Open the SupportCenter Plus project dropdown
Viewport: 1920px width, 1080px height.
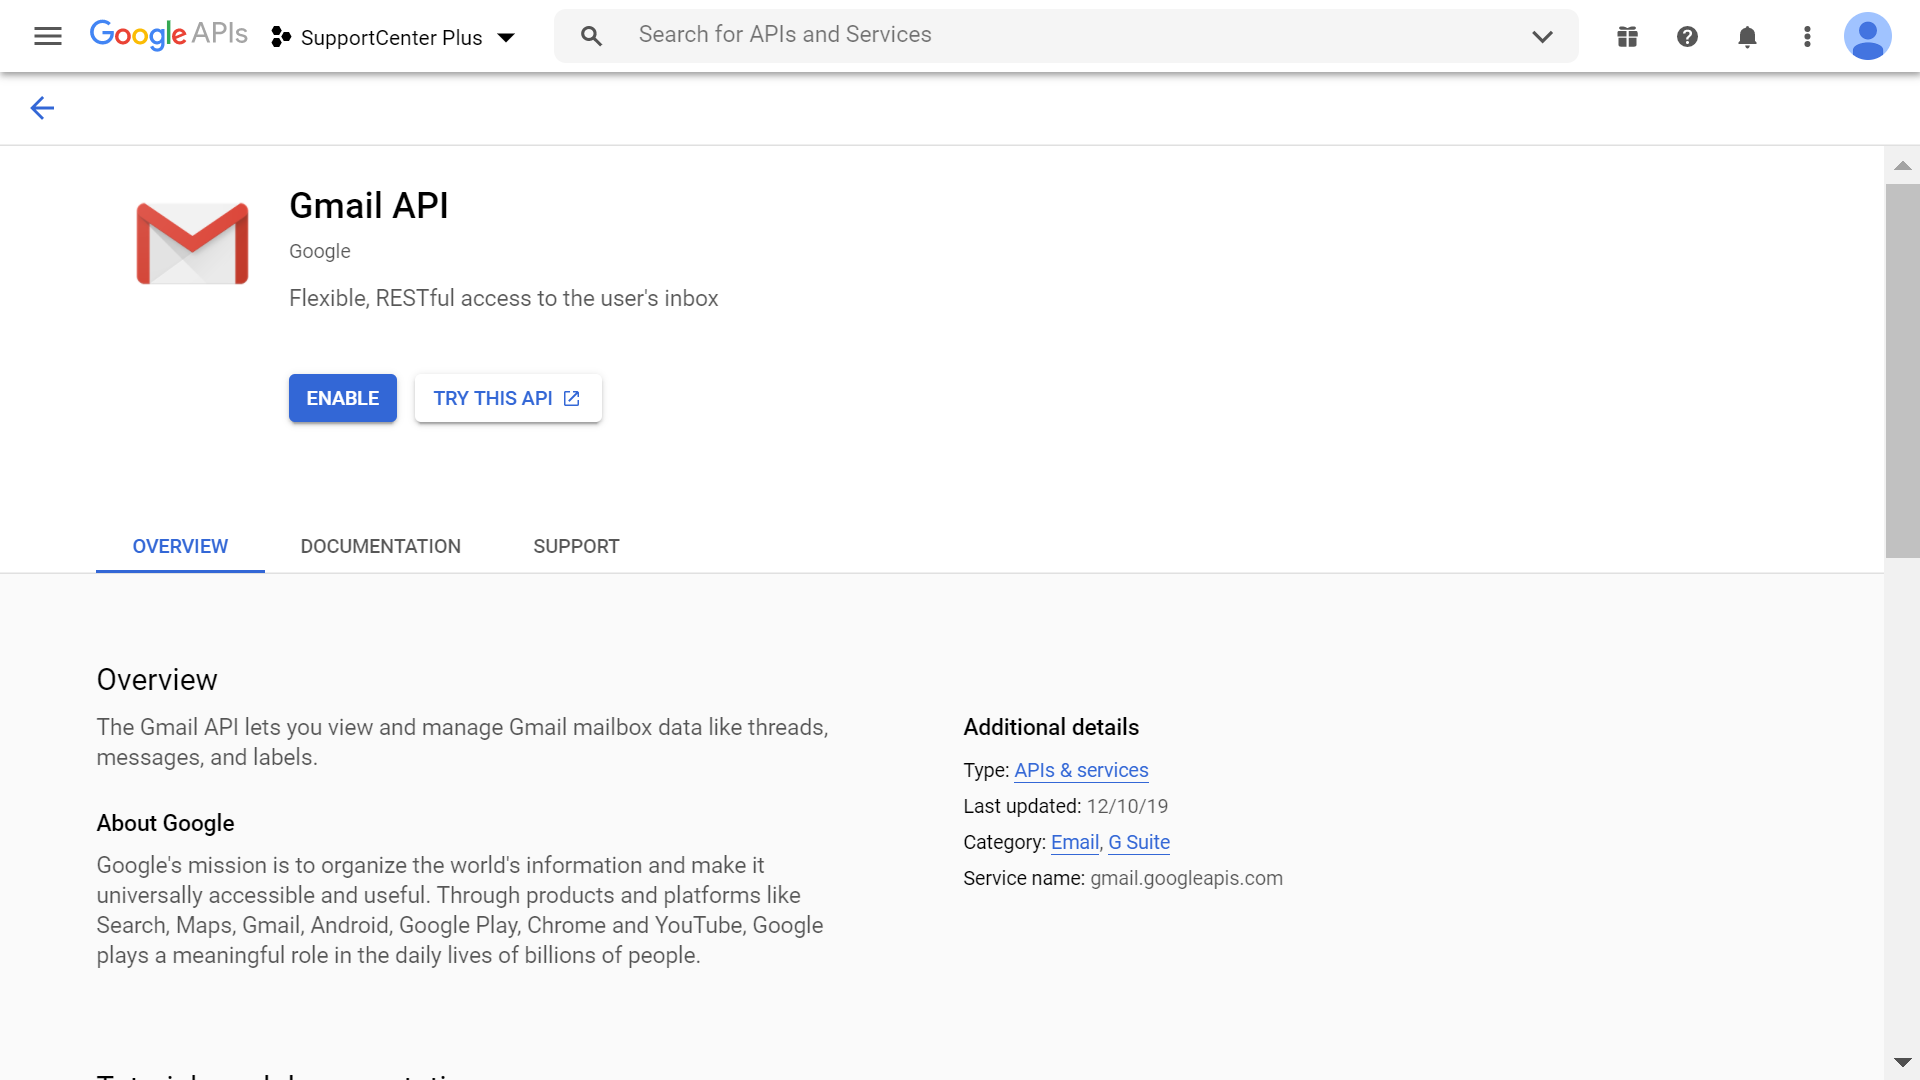[394, 38]
